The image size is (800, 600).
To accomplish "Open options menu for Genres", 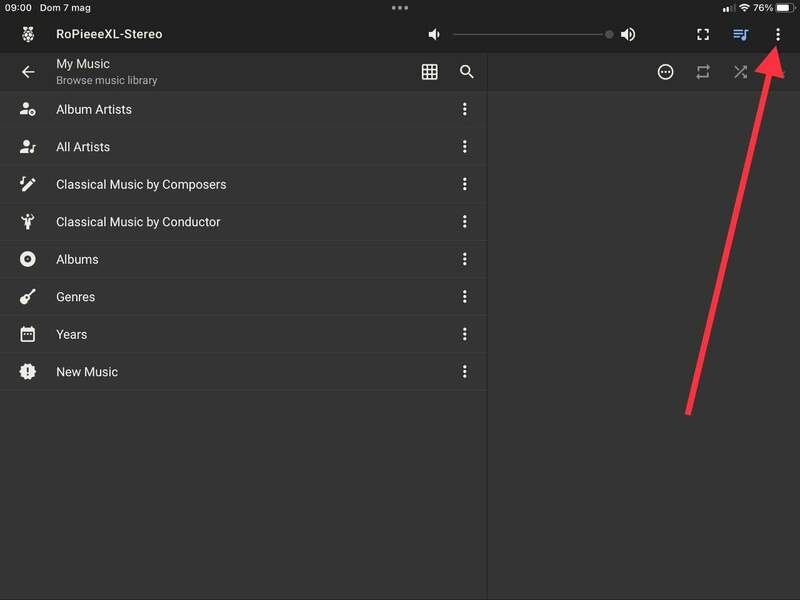I will click(464, 297).
